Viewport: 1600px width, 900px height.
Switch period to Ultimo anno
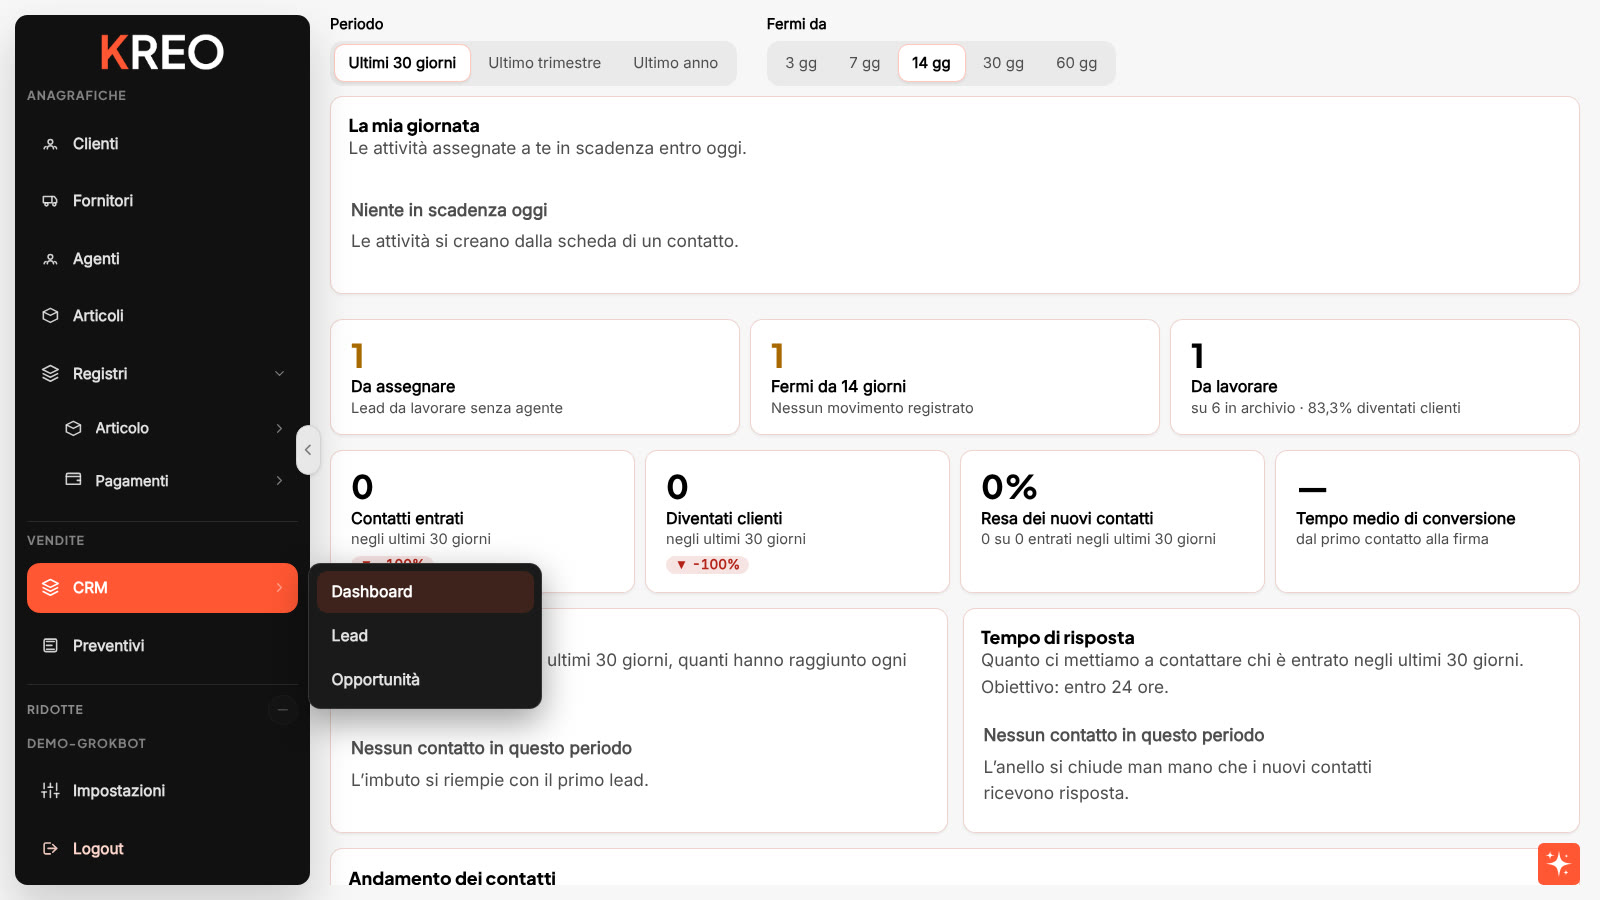point(676,63)
